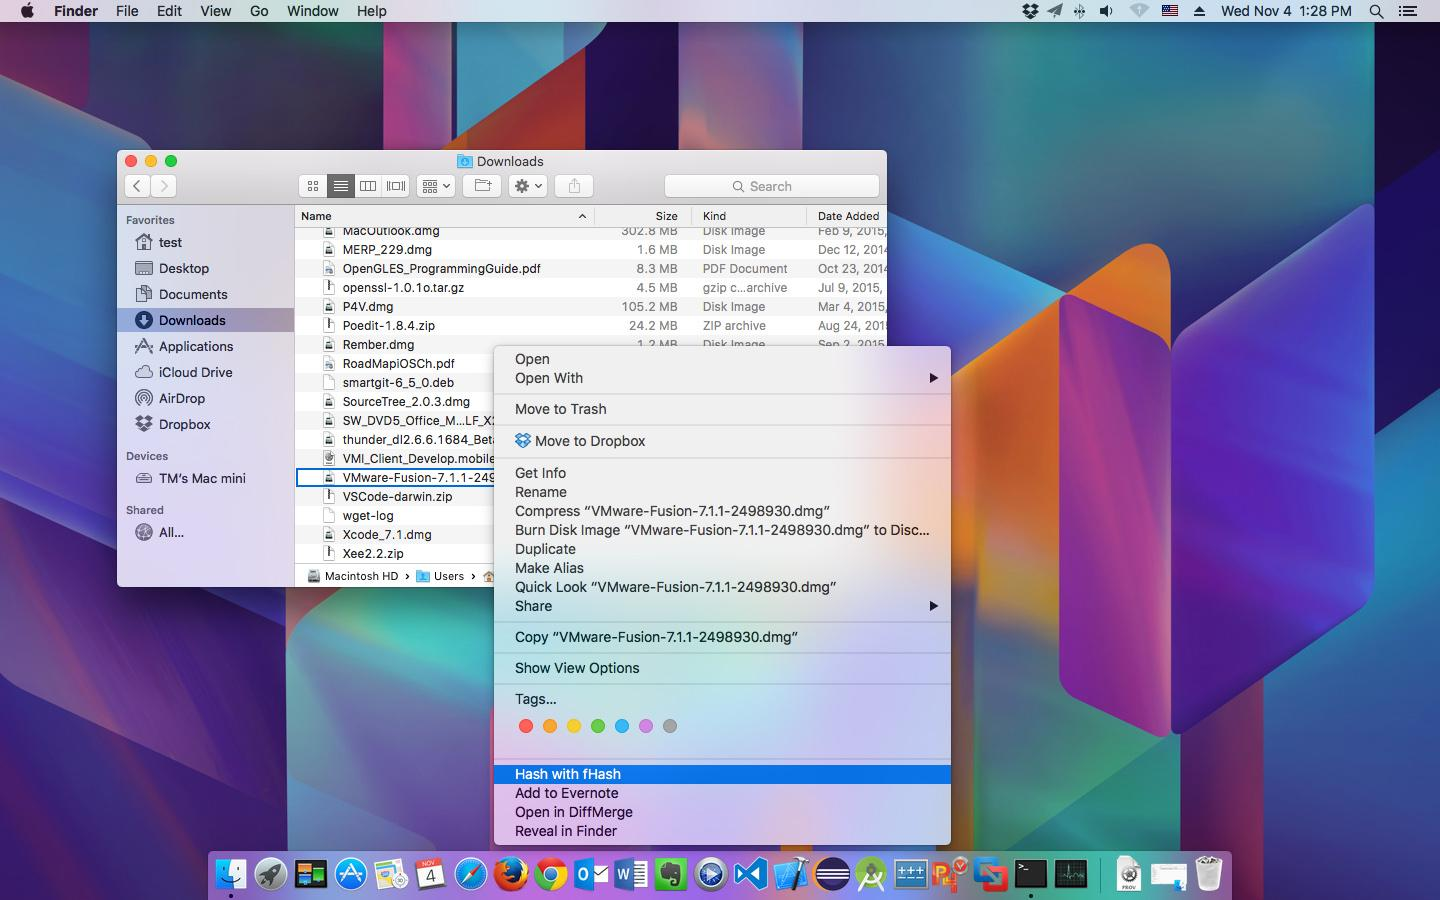Open Applications in the Finder sidebar
Screen dimensions: 1440x900
[x=195, y=346]
